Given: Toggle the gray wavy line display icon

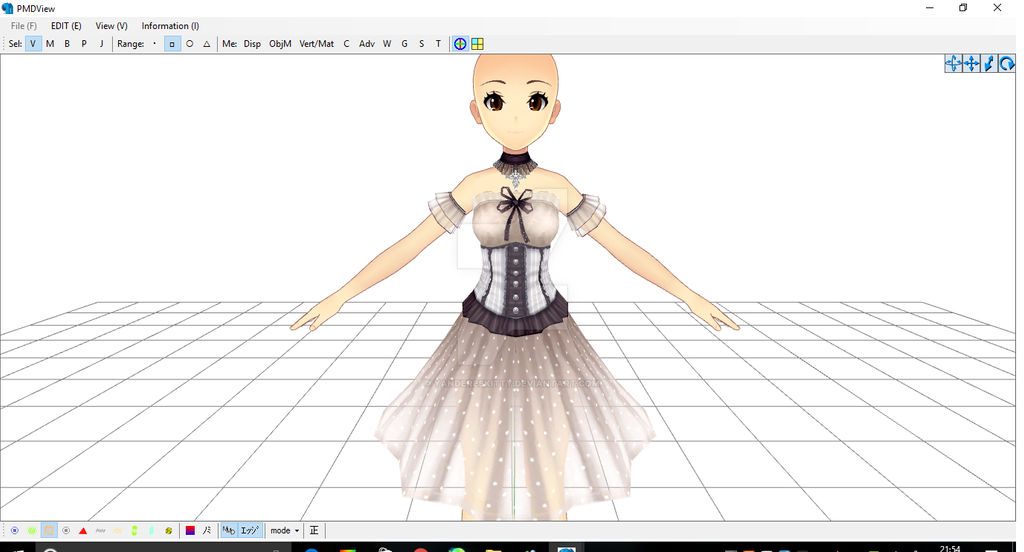Looking at the screenshot, I should 100,530.
